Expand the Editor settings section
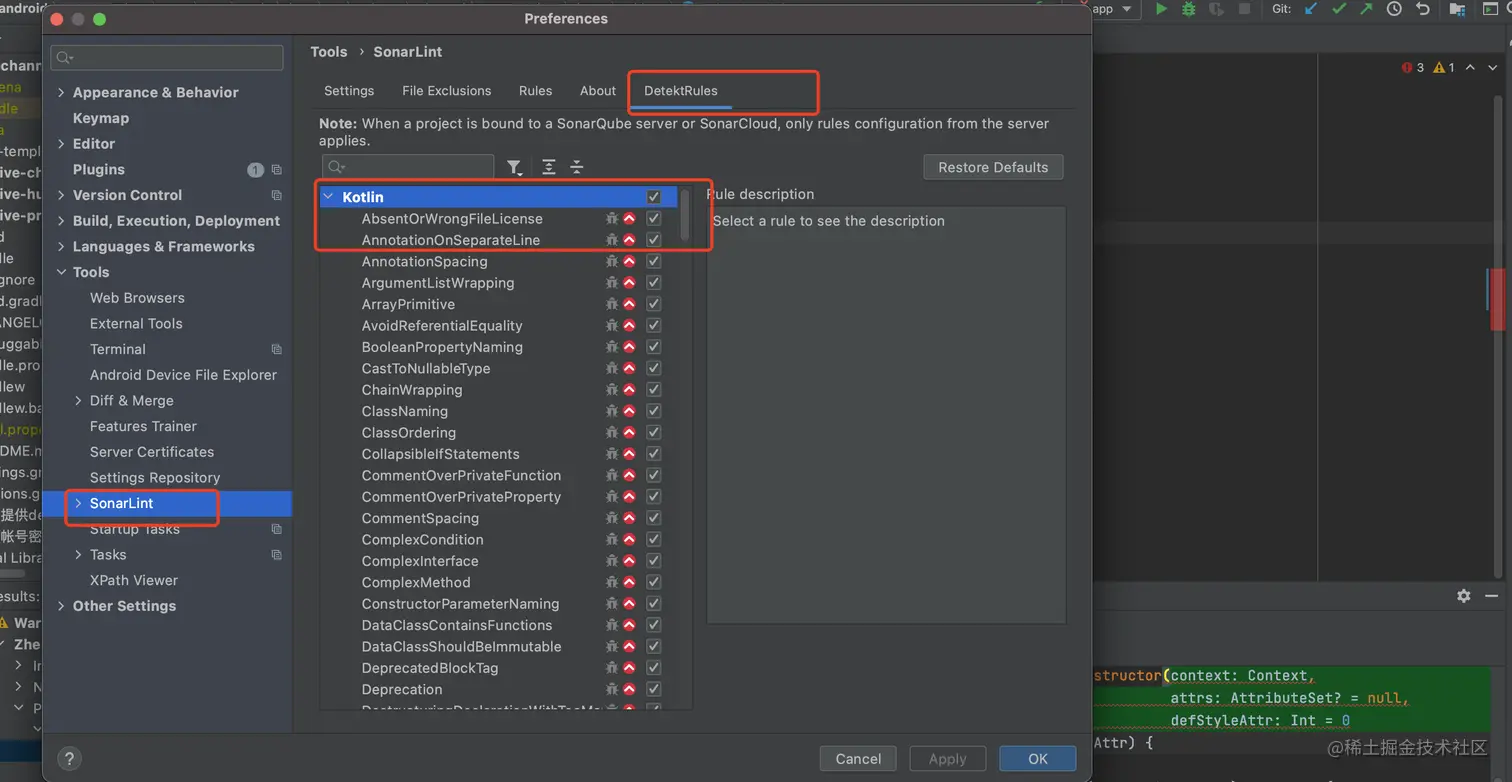This screenshot has height=782, width=1512. click(x=62, y=143)
